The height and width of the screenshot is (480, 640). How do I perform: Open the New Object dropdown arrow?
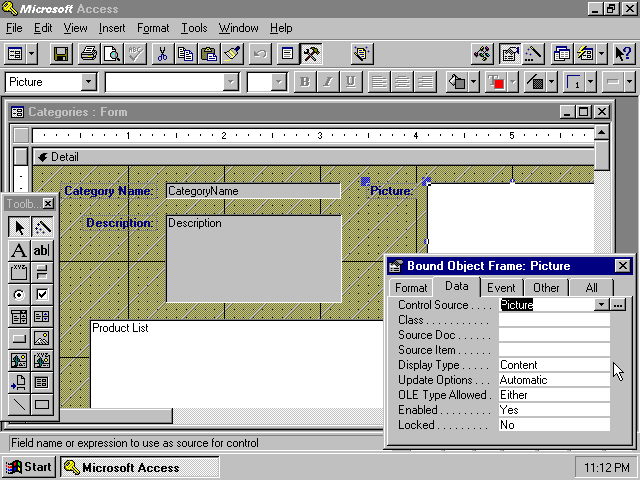pyautogui.click(x=601, y=54)
